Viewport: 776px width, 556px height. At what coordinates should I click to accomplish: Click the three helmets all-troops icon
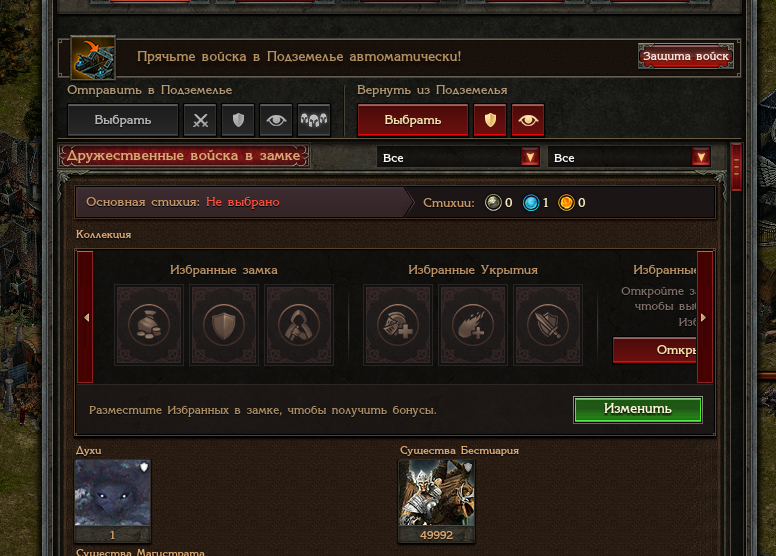click(x=314, y=120)
